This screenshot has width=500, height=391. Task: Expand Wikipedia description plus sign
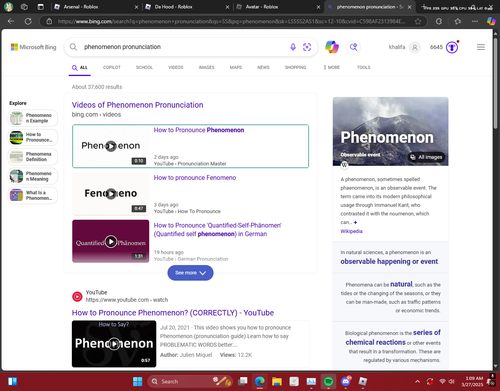pyautogui.click(x=355, y=222)
